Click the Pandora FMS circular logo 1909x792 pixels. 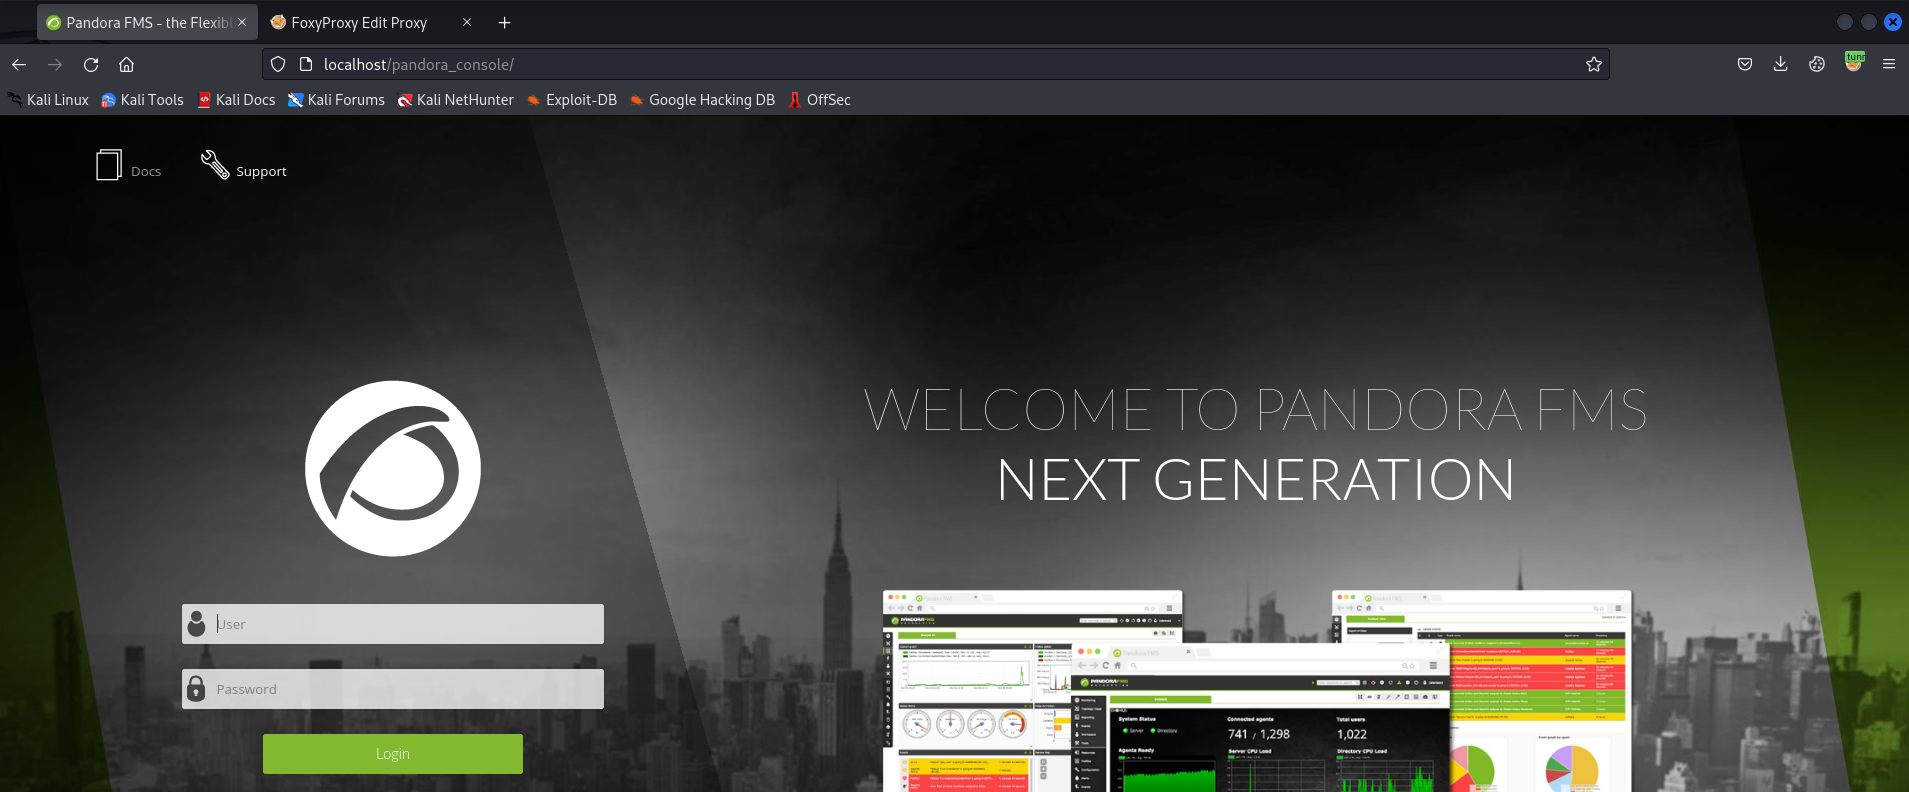click(x=393, y=468)
